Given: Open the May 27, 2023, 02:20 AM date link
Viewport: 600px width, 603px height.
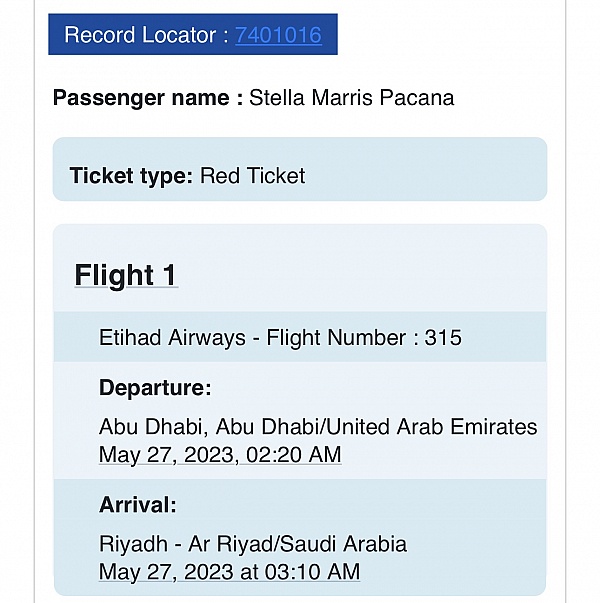Looking at the screenshot, I should pyautogui.click(x=220, y=455).
